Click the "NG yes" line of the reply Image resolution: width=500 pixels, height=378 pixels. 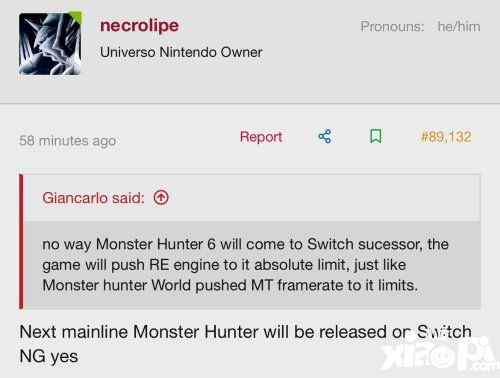tap(49, 356)
